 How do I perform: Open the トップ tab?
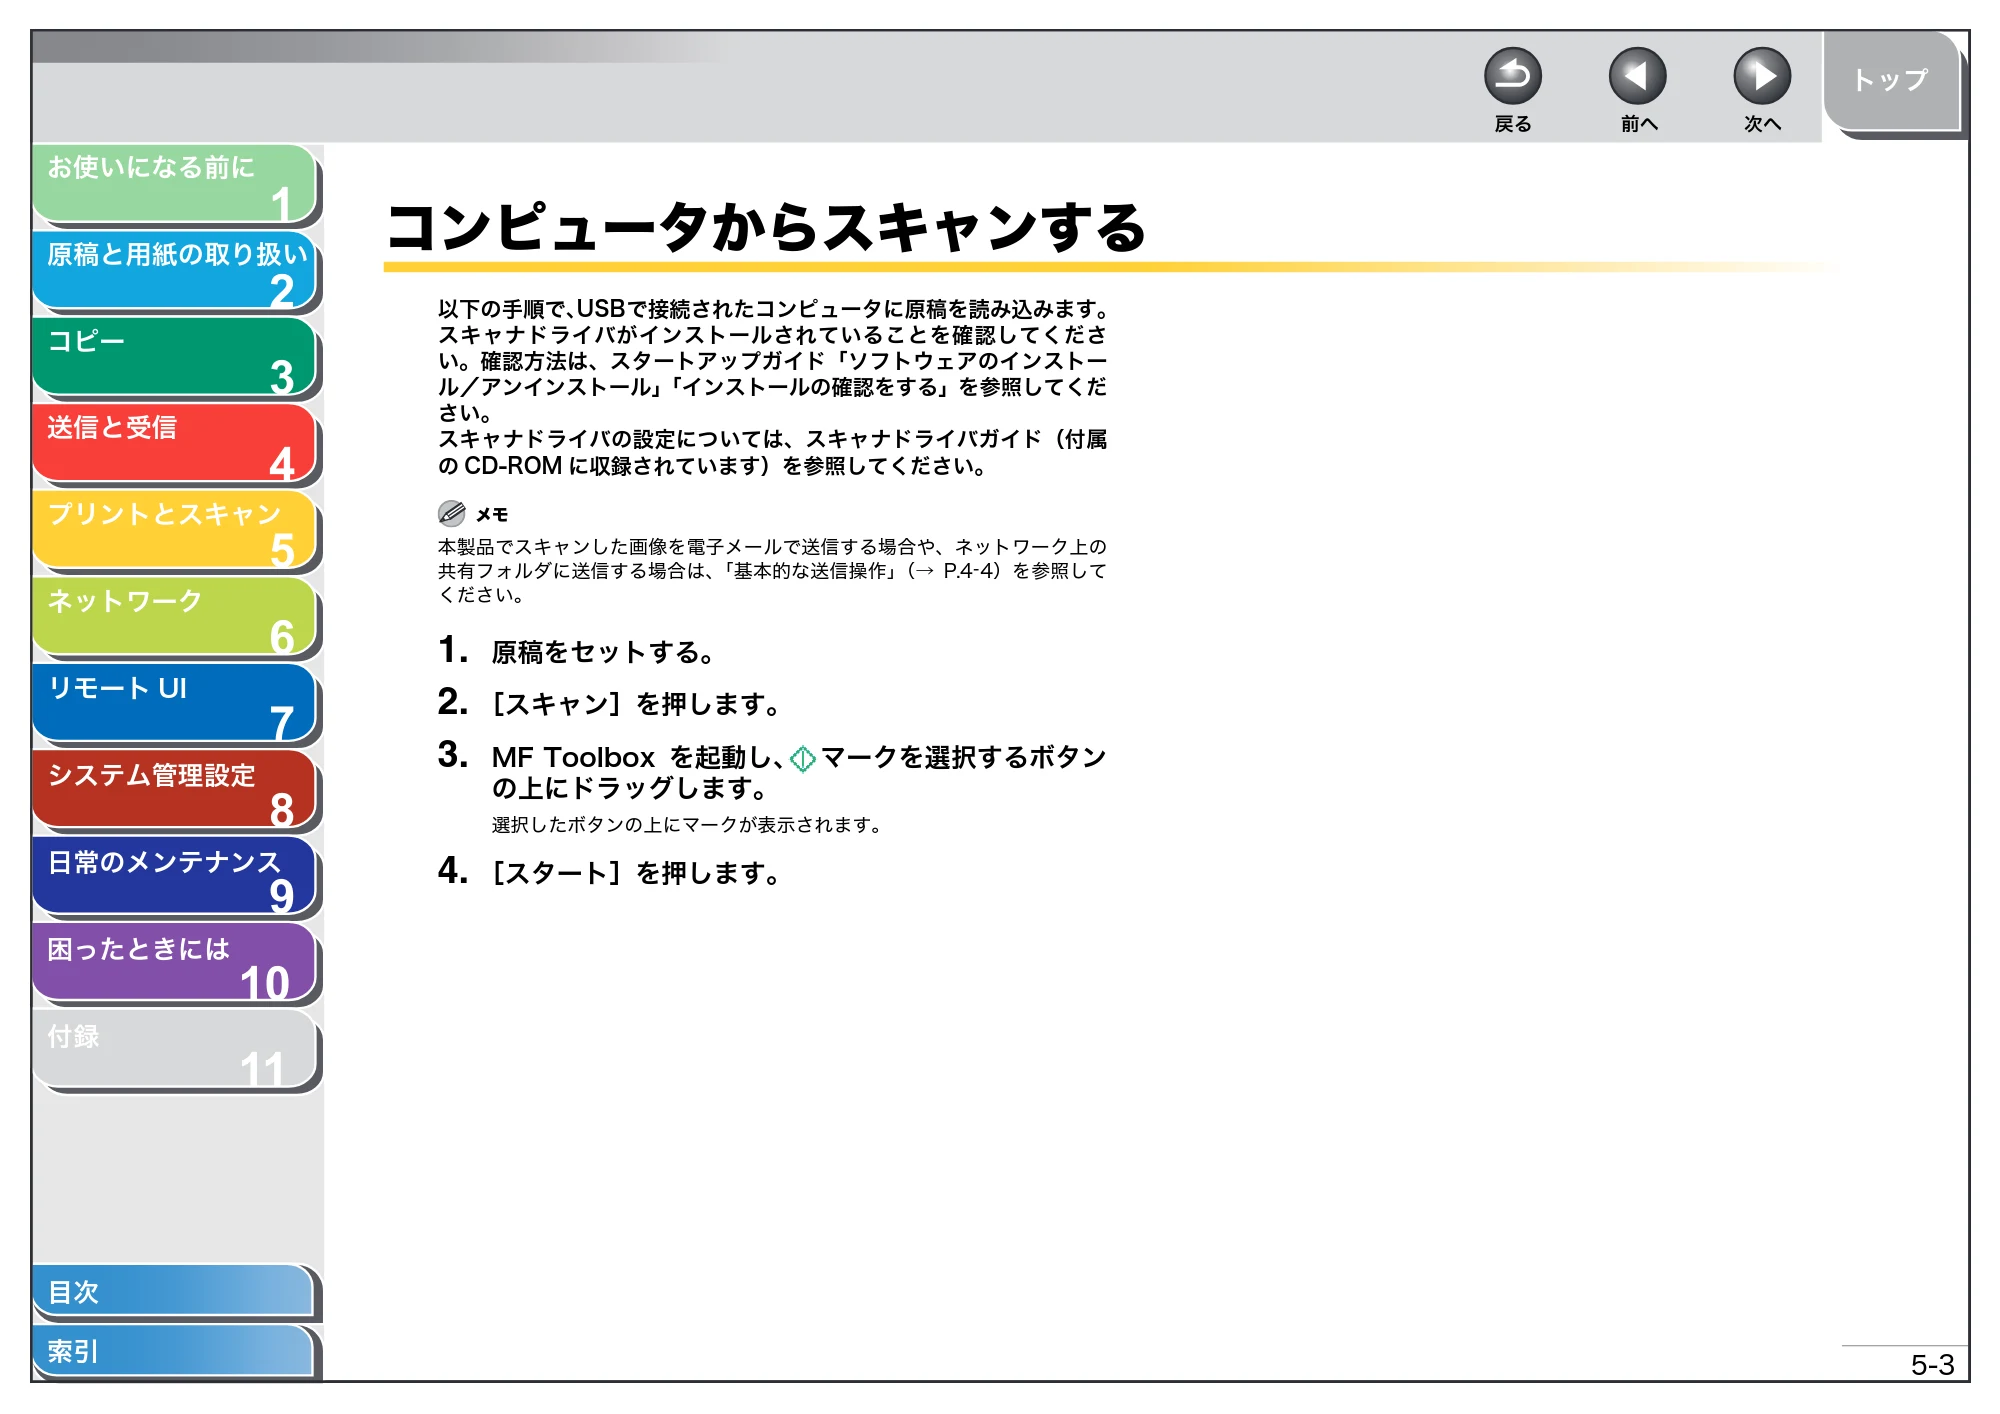click(1890, 80)
